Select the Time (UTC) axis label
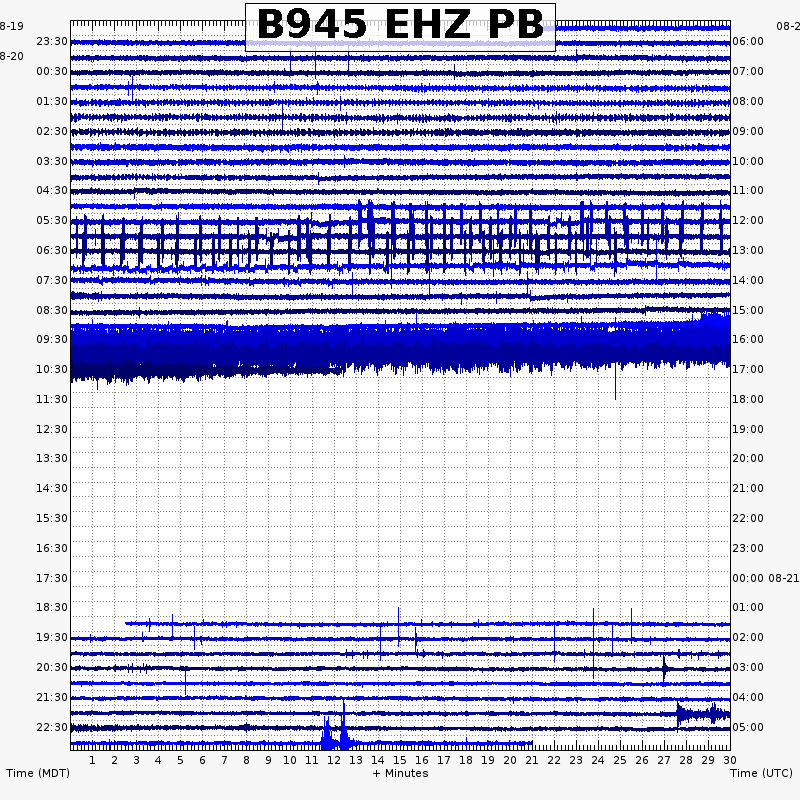This screenshot has width=800, height=800. point(761,773)
